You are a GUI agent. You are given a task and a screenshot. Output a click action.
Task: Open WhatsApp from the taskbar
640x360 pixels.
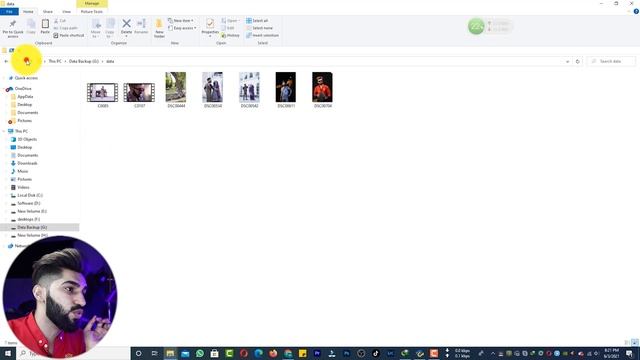coord(200,353)
